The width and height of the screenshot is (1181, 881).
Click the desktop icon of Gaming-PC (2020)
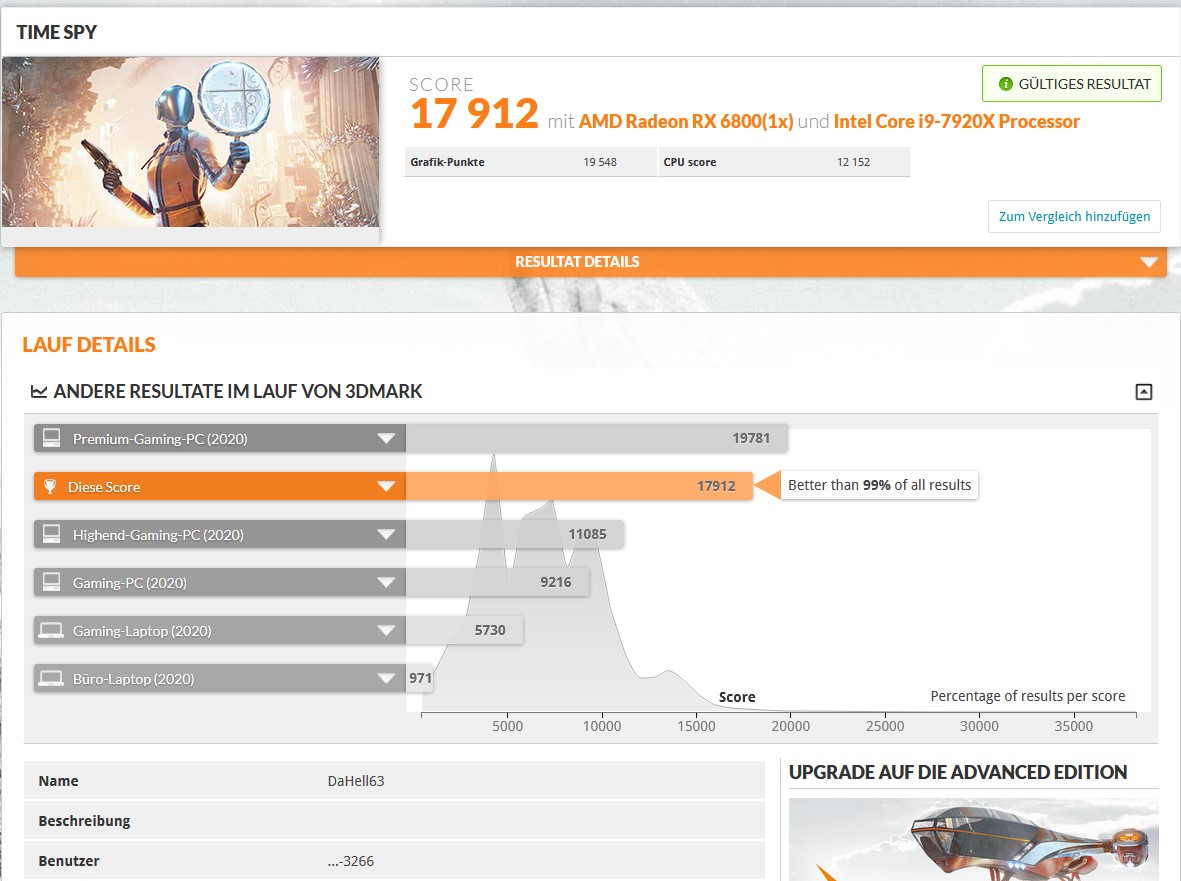tap(51, 582)
